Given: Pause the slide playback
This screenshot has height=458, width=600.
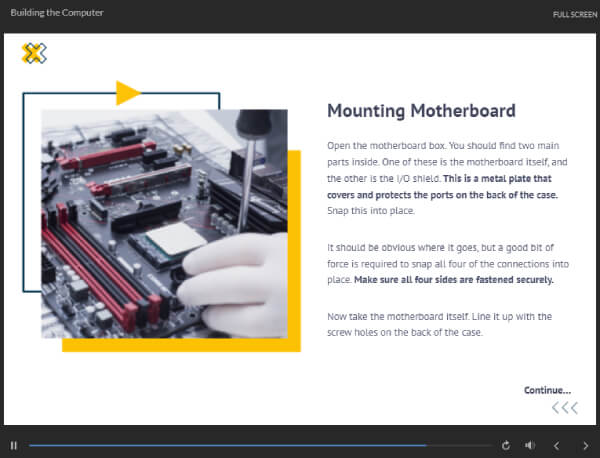Looking at the screenshot, I should pos(14,445).
